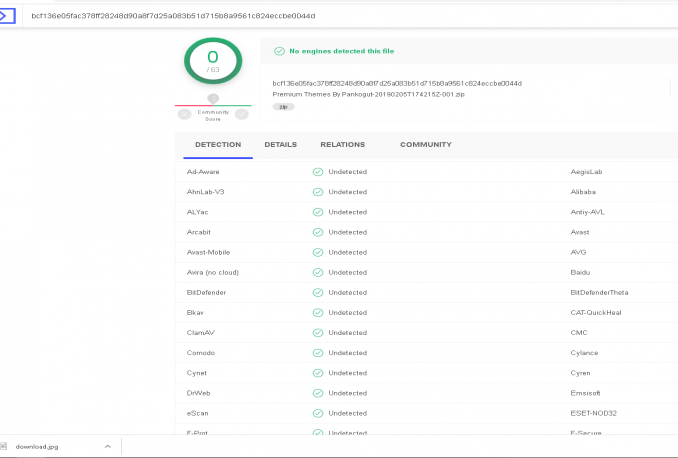Viewport: 678px width, 458px height.
Task: Switch to the DETECTION tab
Action: (x=218, y=145)
